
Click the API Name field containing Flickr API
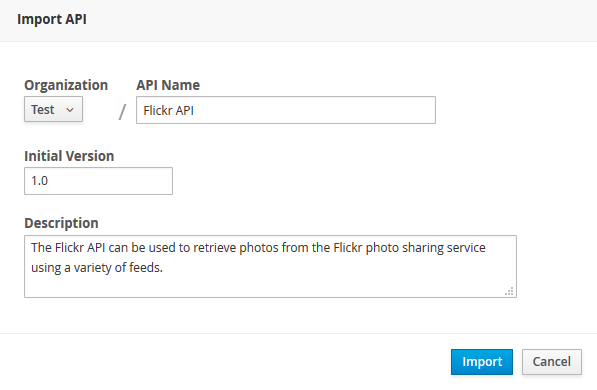click(286, 110)
